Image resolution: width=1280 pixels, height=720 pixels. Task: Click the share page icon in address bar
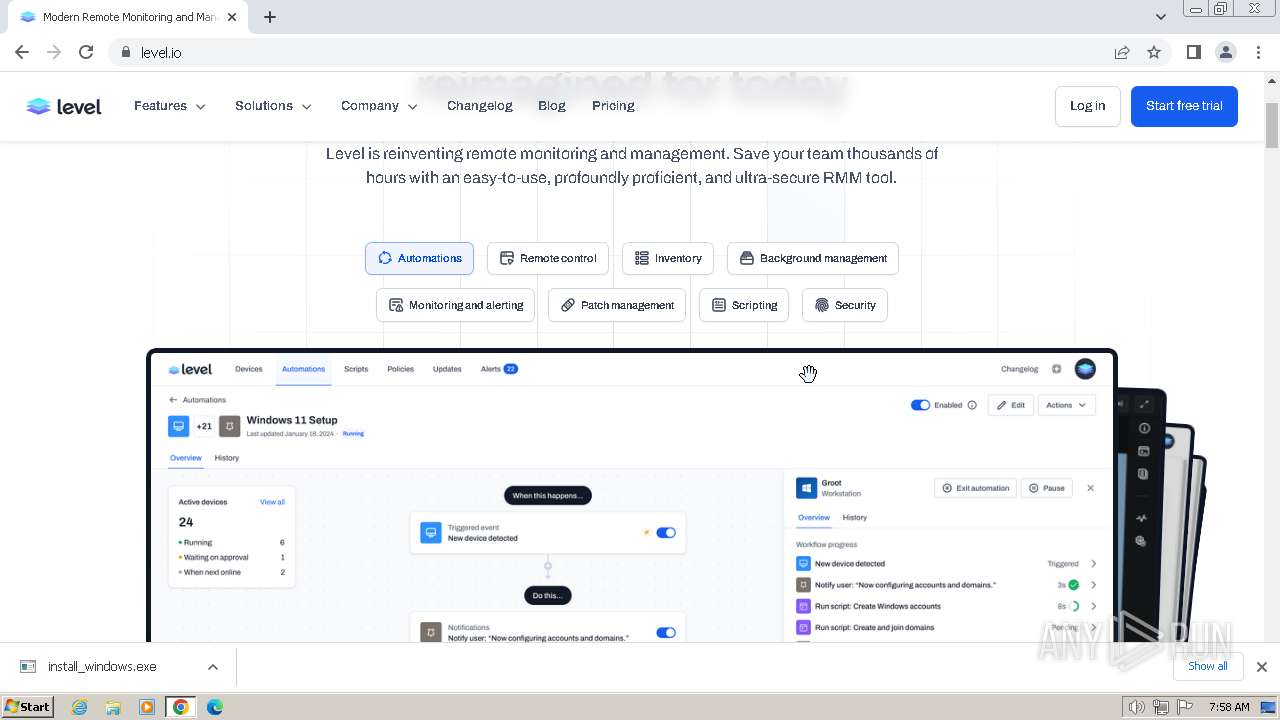[1122, 52]
